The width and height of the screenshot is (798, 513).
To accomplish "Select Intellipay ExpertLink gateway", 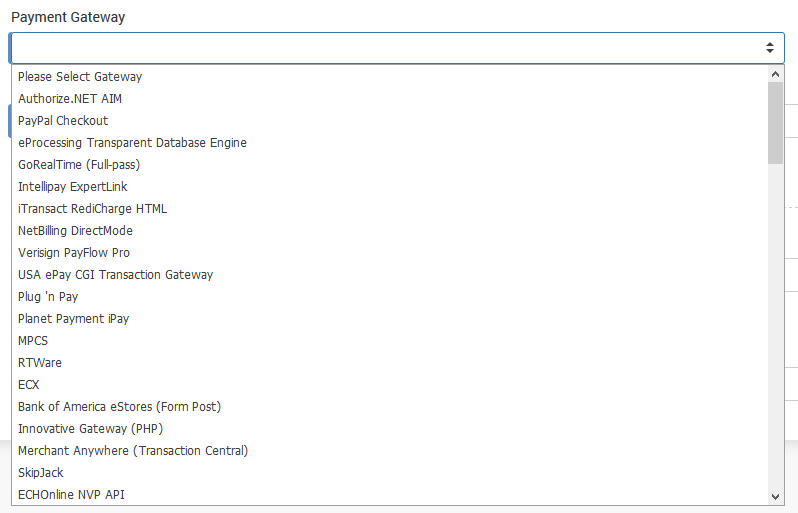I will [x=73, y=187].
